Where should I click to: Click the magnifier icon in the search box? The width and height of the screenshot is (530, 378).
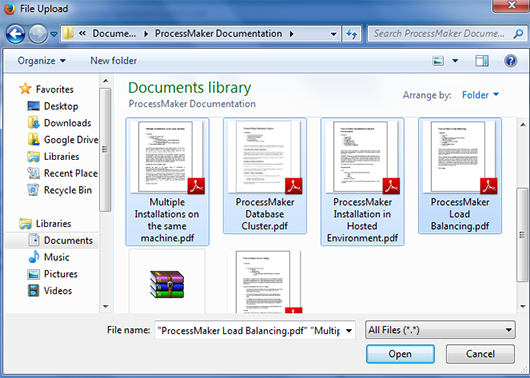coord(517,34)
